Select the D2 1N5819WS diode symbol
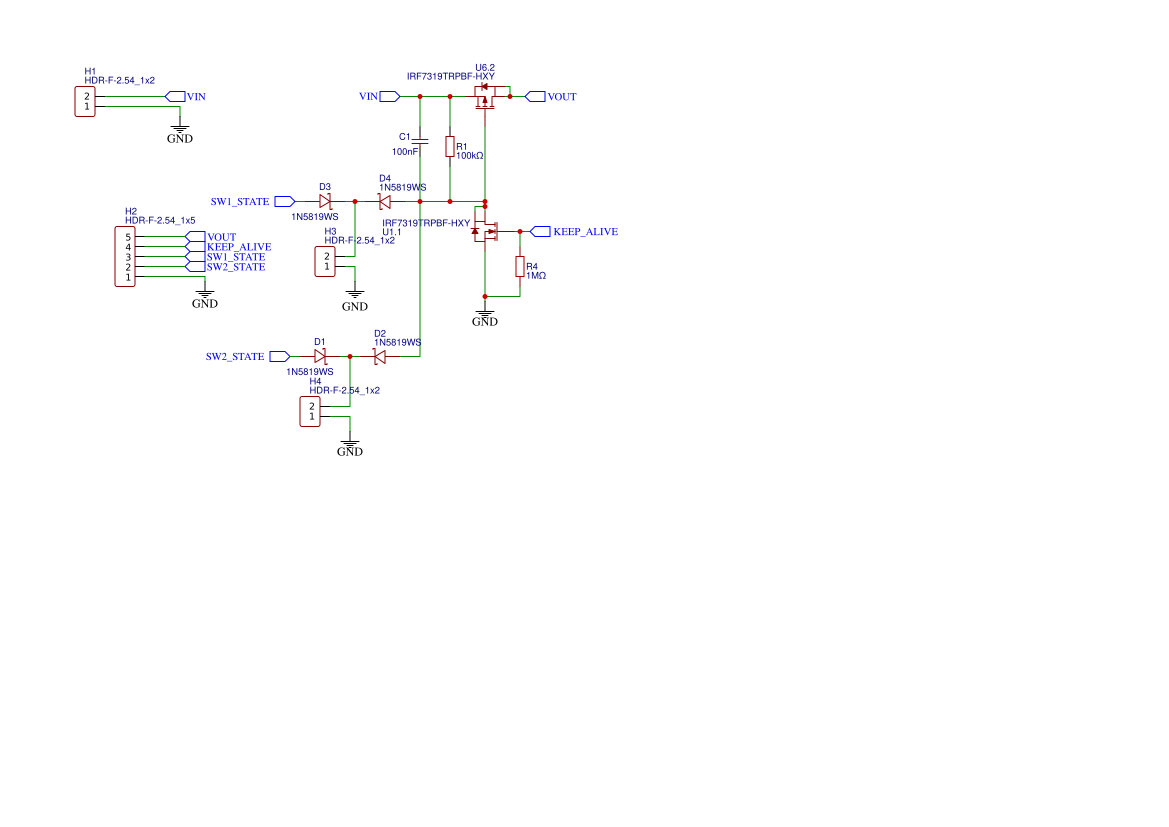Viewport: 1169px width, 827px height. 380,355
